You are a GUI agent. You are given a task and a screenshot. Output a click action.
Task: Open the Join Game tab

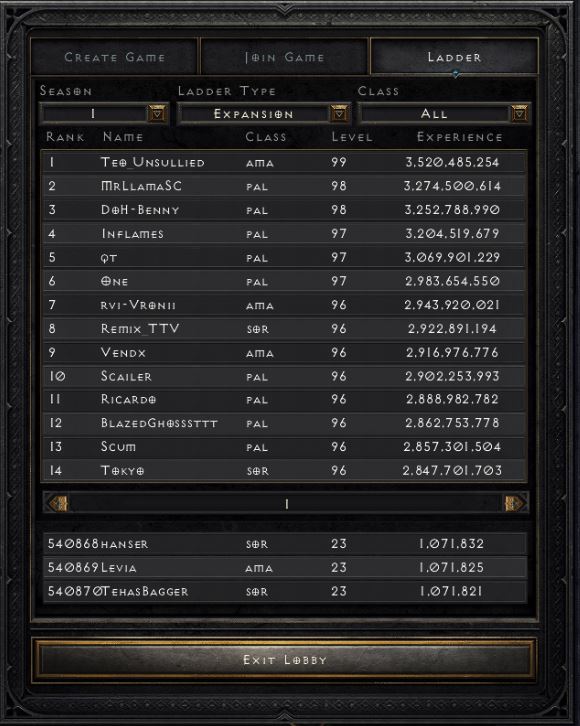pyautogui.click(x=284, y=57)
